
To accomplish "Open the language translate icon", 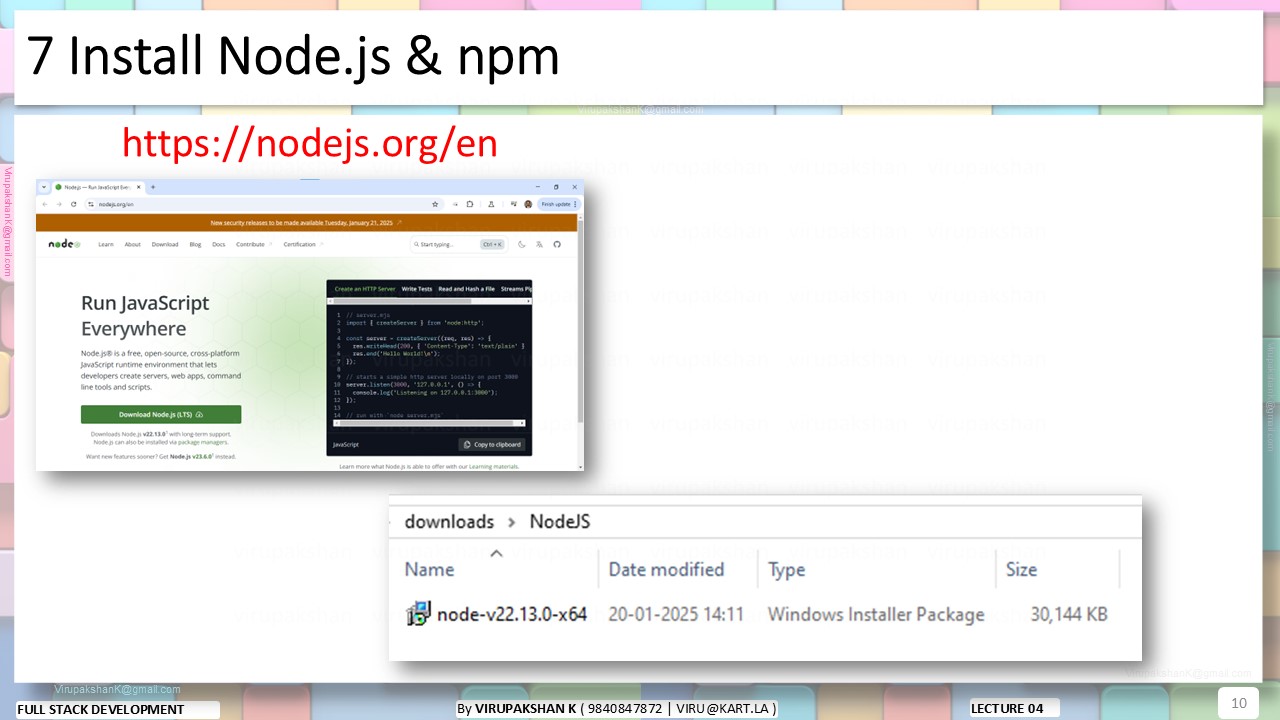I will [x=539, y=244].
